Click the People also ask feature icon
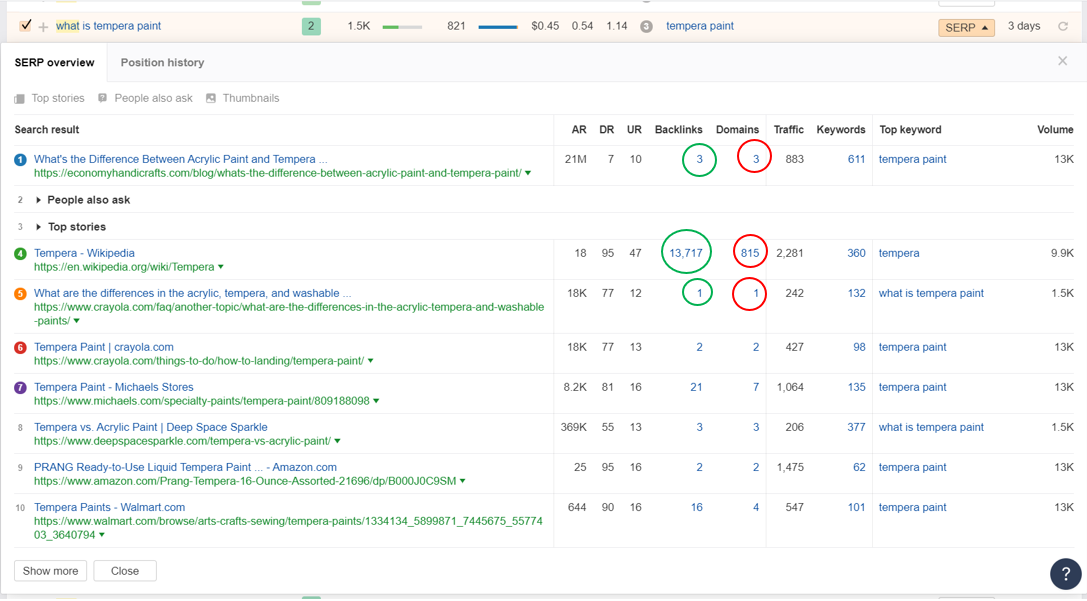This screenshot has height=601, width=1087. [103, 98]
